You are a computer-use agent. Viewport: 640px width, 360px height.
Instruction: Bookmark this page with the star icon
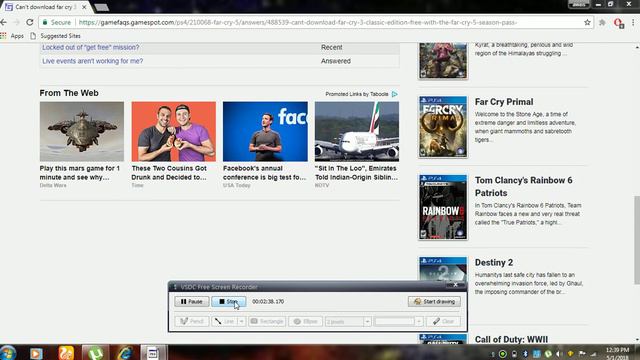tap(587, 22)
